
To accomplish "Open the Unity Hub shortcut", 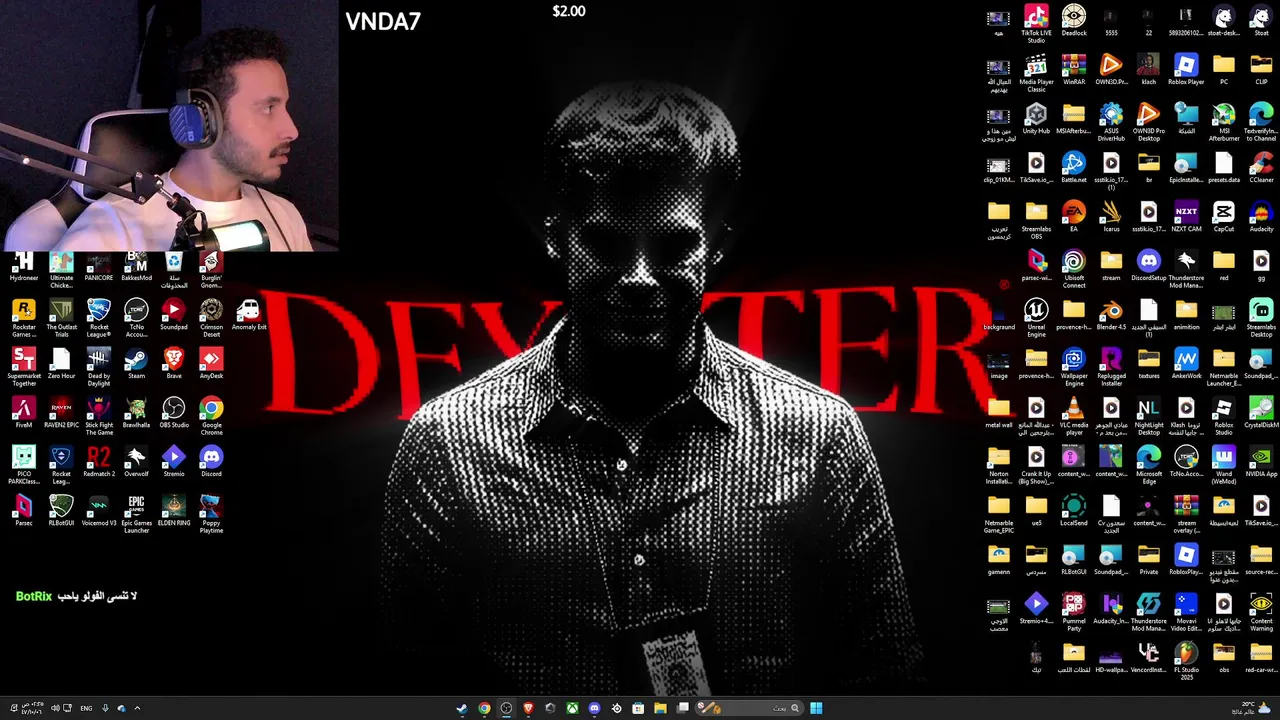I will [x=1036, y=119].
